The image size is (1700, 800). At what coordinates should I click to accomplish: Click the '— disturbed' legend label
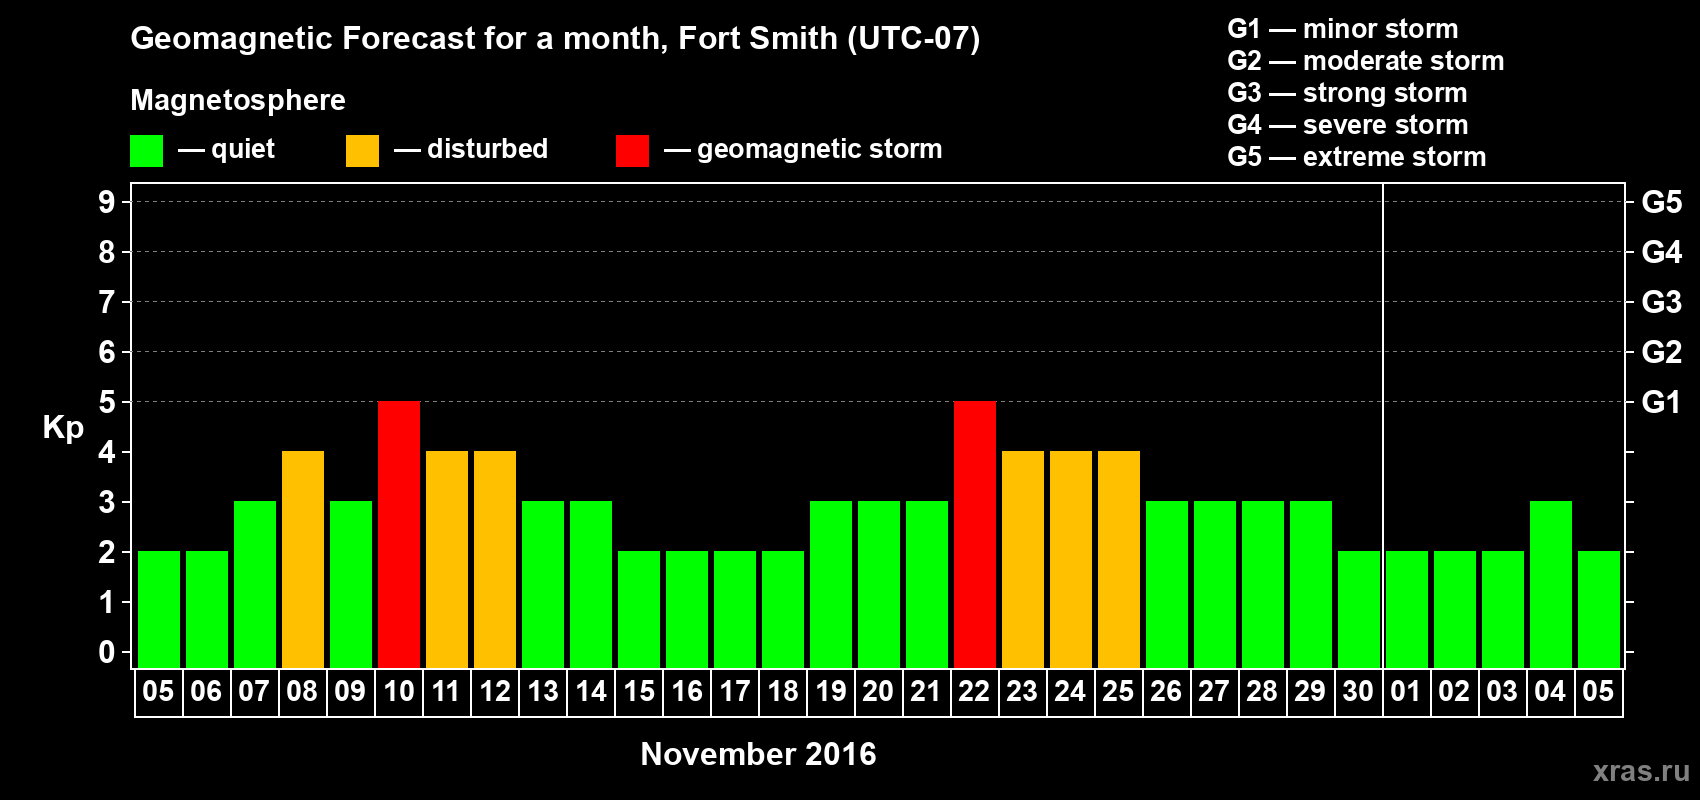[471, 149]
